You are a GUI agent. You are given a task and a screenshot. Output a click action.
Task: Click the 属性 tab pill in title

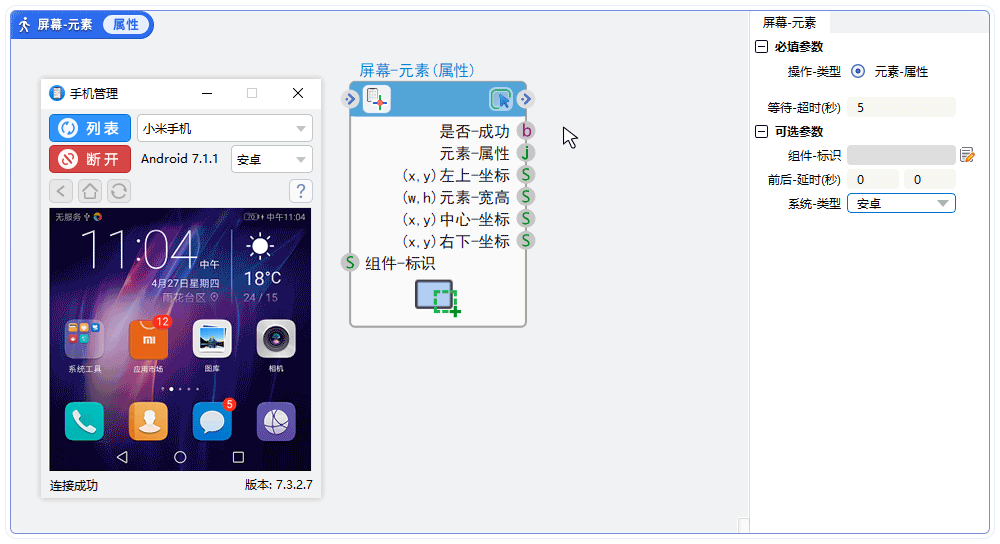(126, 24)
